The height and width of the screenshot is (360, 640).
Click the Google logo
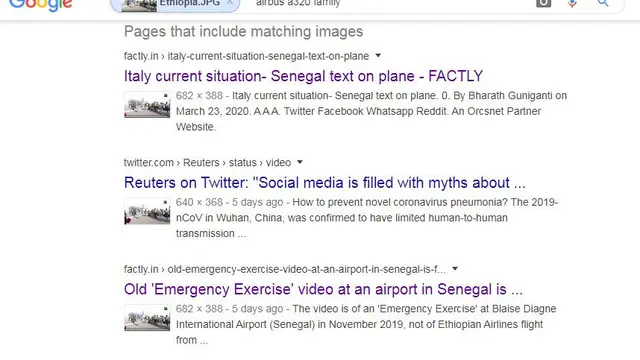pos(41,5)
